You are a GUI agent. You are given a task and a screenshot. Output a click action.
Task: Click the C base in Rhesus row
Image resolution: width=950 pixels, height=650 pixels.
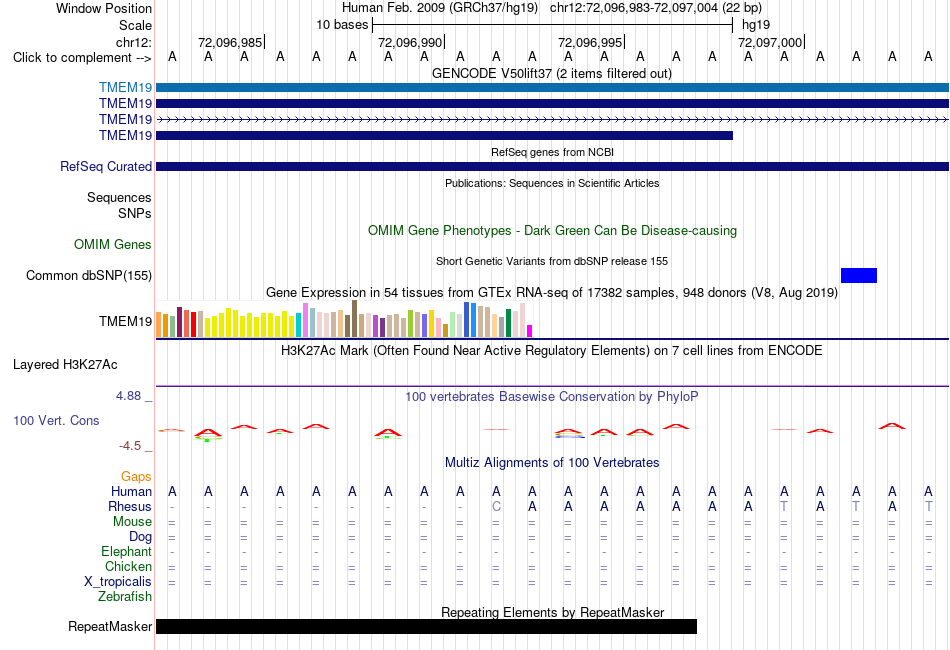tap(496, 506)
